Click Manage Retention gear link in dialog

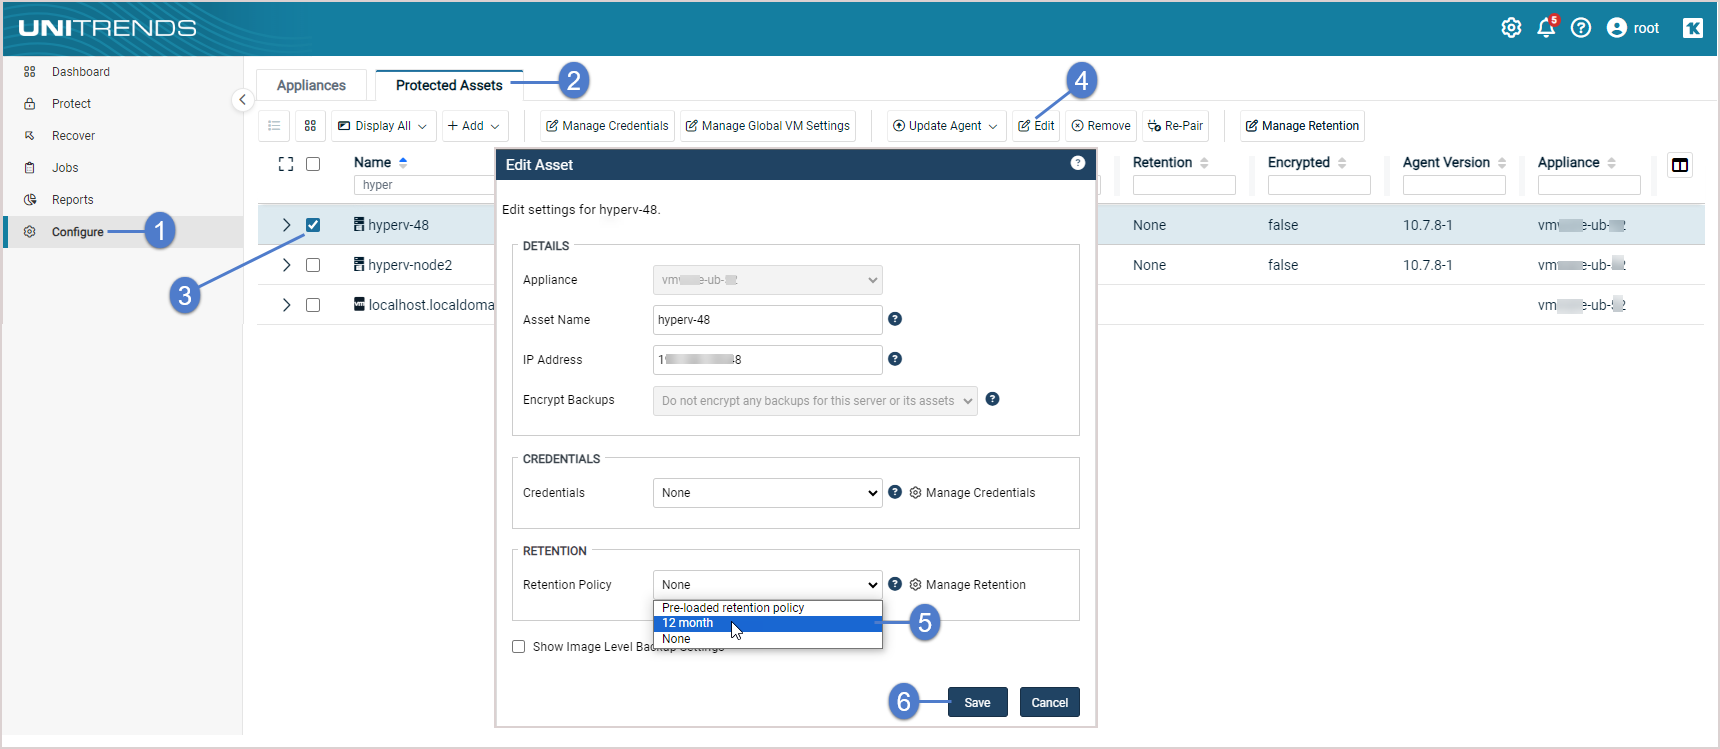[967, 585]
